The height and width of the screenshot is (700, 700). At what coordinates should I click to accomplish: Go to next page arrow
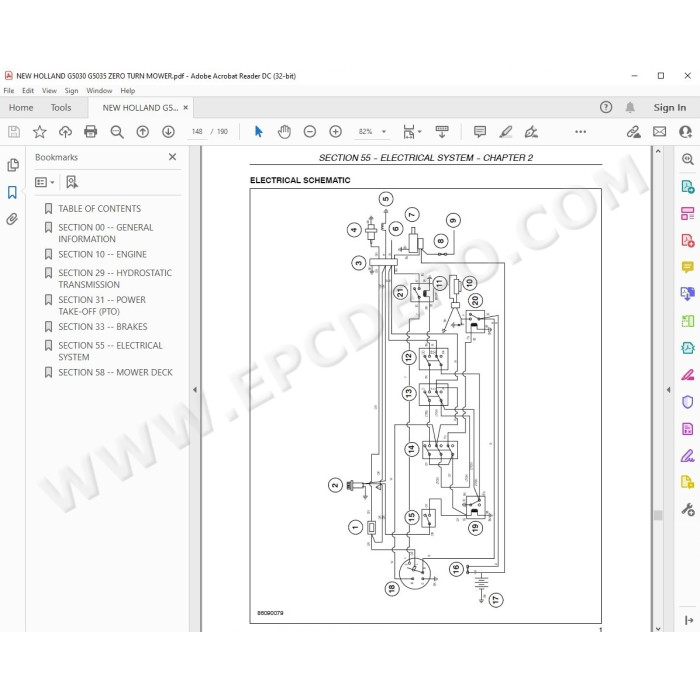click(x=168, y=132)
